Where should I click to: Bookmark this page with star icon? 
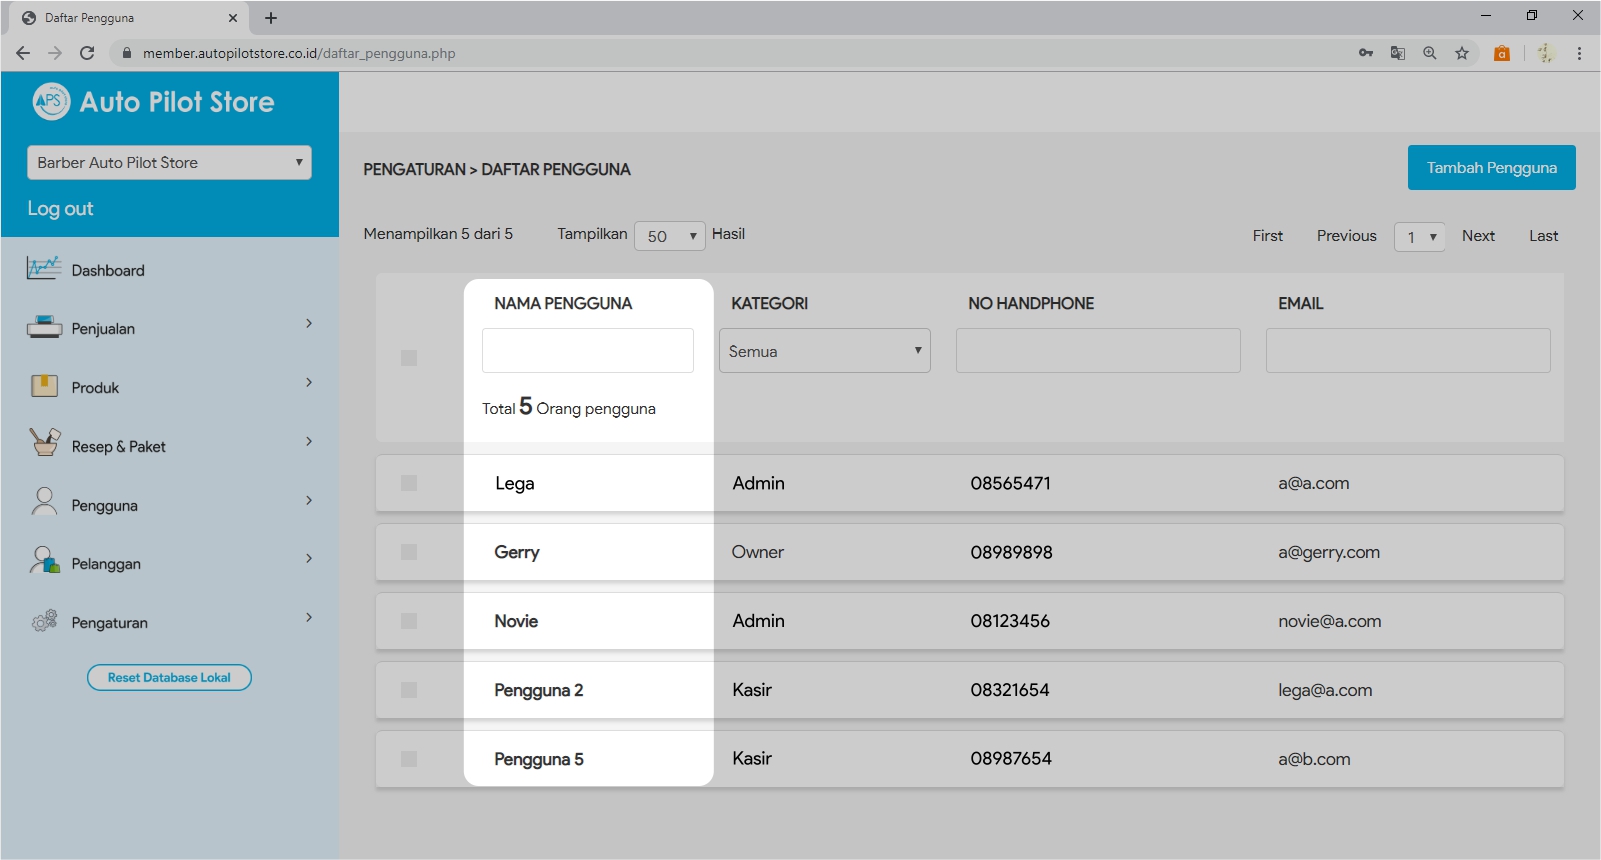(x=1462, y=53)
